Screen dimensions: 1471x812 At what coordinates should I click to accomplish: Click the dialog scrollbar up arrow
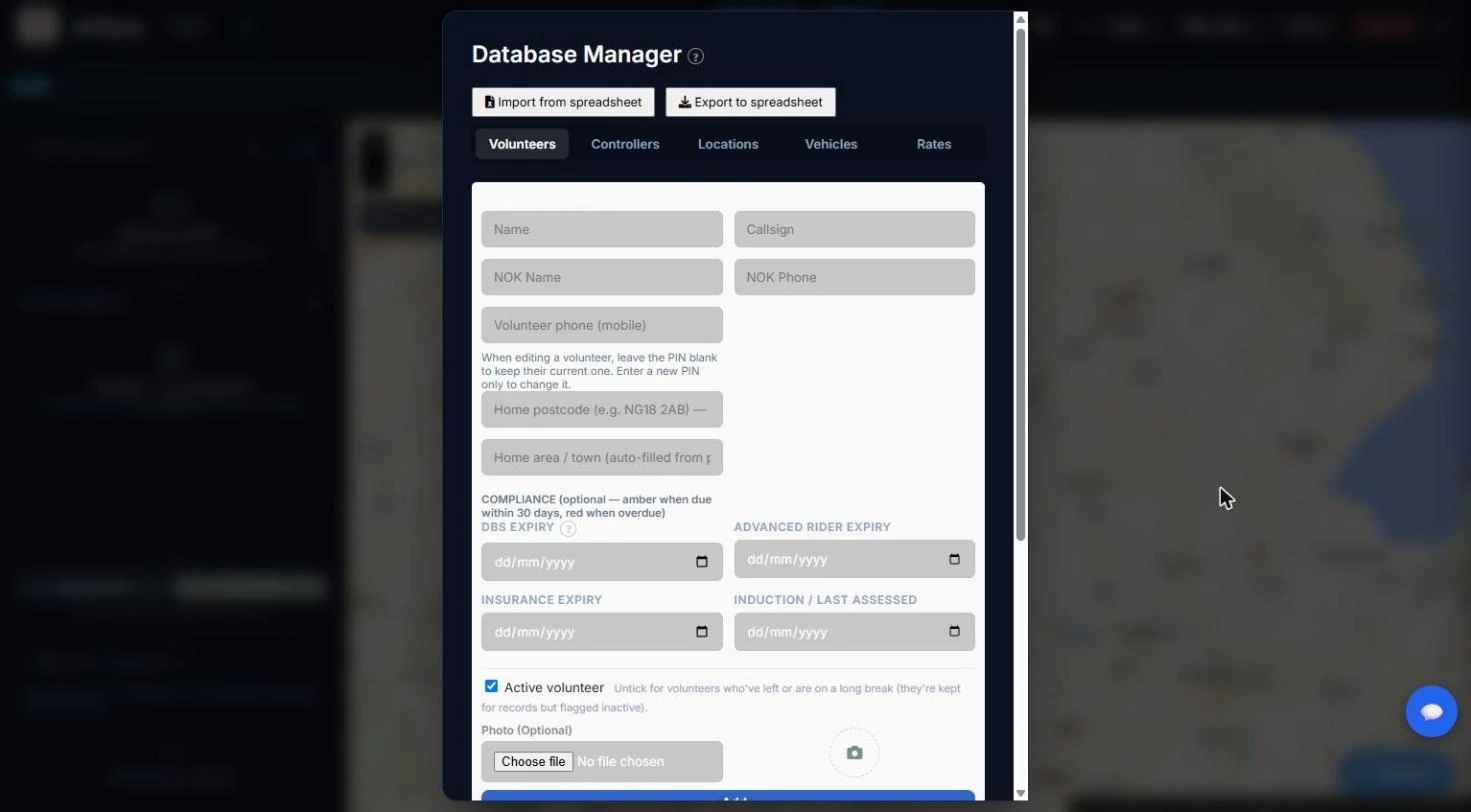coord(1020,19)
